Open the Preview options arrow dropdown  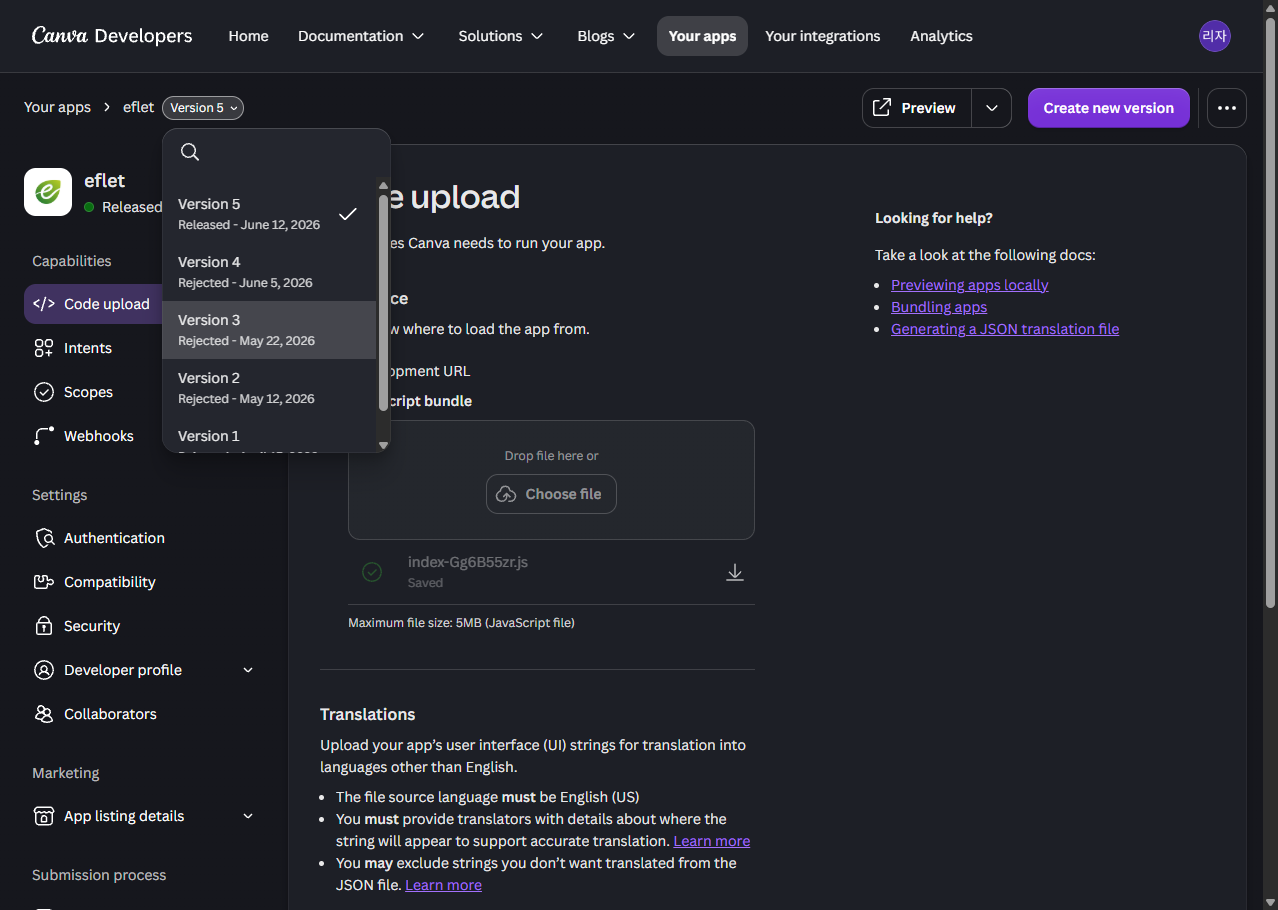pyautogui.click(x=992, y=108)
